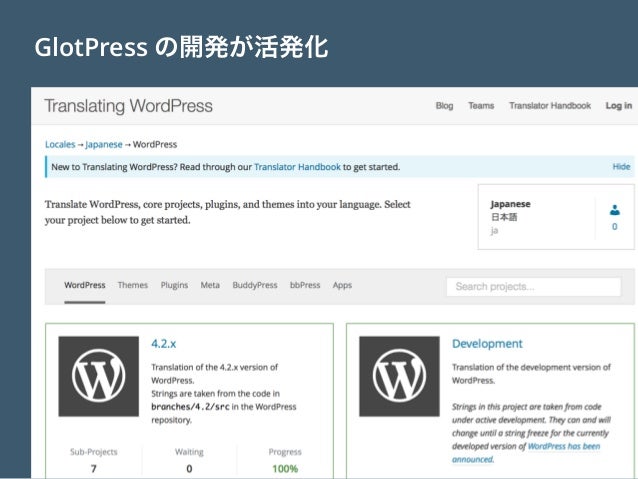Screen dimensions: 638x479
Task: Hide the new translator notice
Action: (x=621, y=166)
